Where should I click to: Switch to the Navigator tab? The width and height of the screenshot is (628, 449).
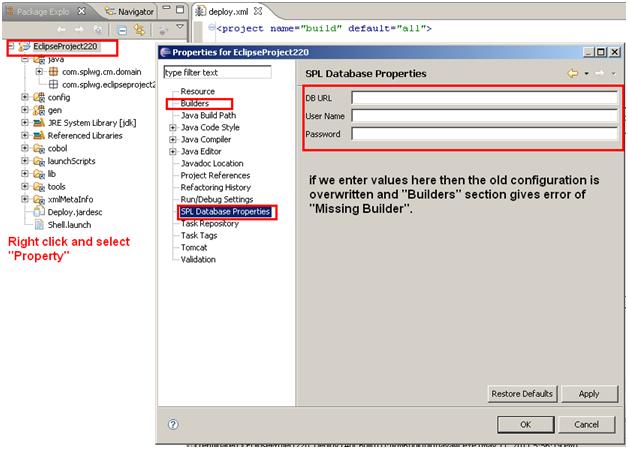[129, 12]
